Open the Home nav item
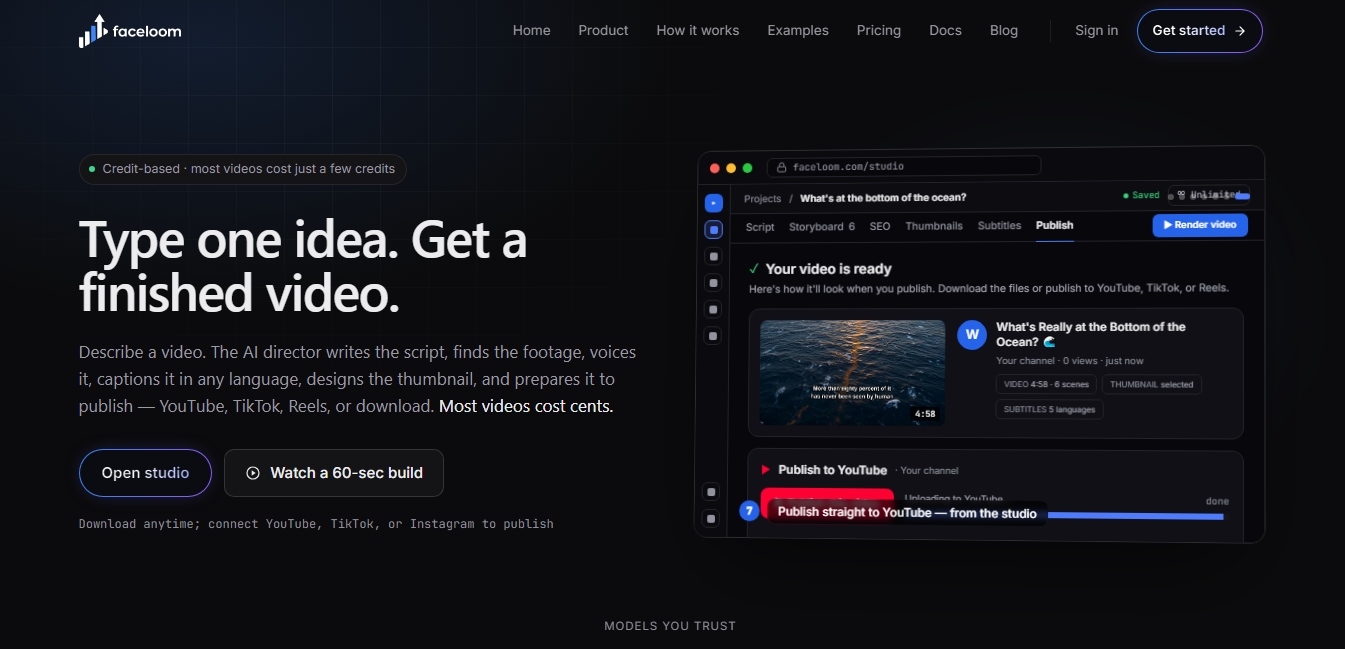Screen dimensions: 1345x649 [x=532, y=30]
